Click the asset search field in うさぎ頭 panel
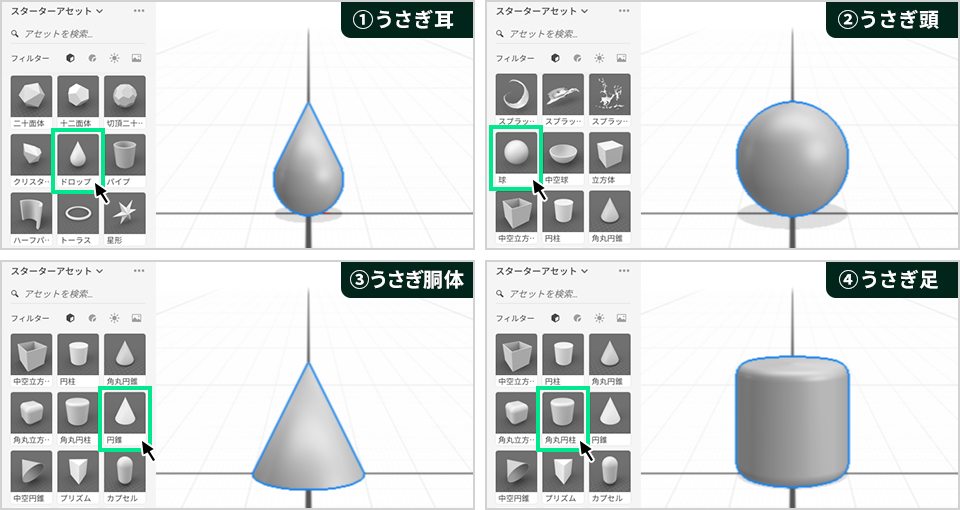The image size is (960, 510). click(563, 34)
